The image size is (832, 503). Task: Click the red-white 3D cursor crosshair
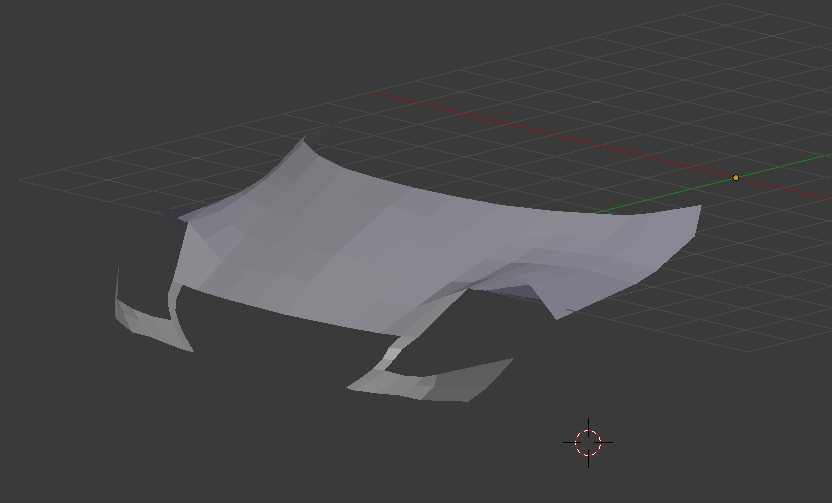[588, 442]
